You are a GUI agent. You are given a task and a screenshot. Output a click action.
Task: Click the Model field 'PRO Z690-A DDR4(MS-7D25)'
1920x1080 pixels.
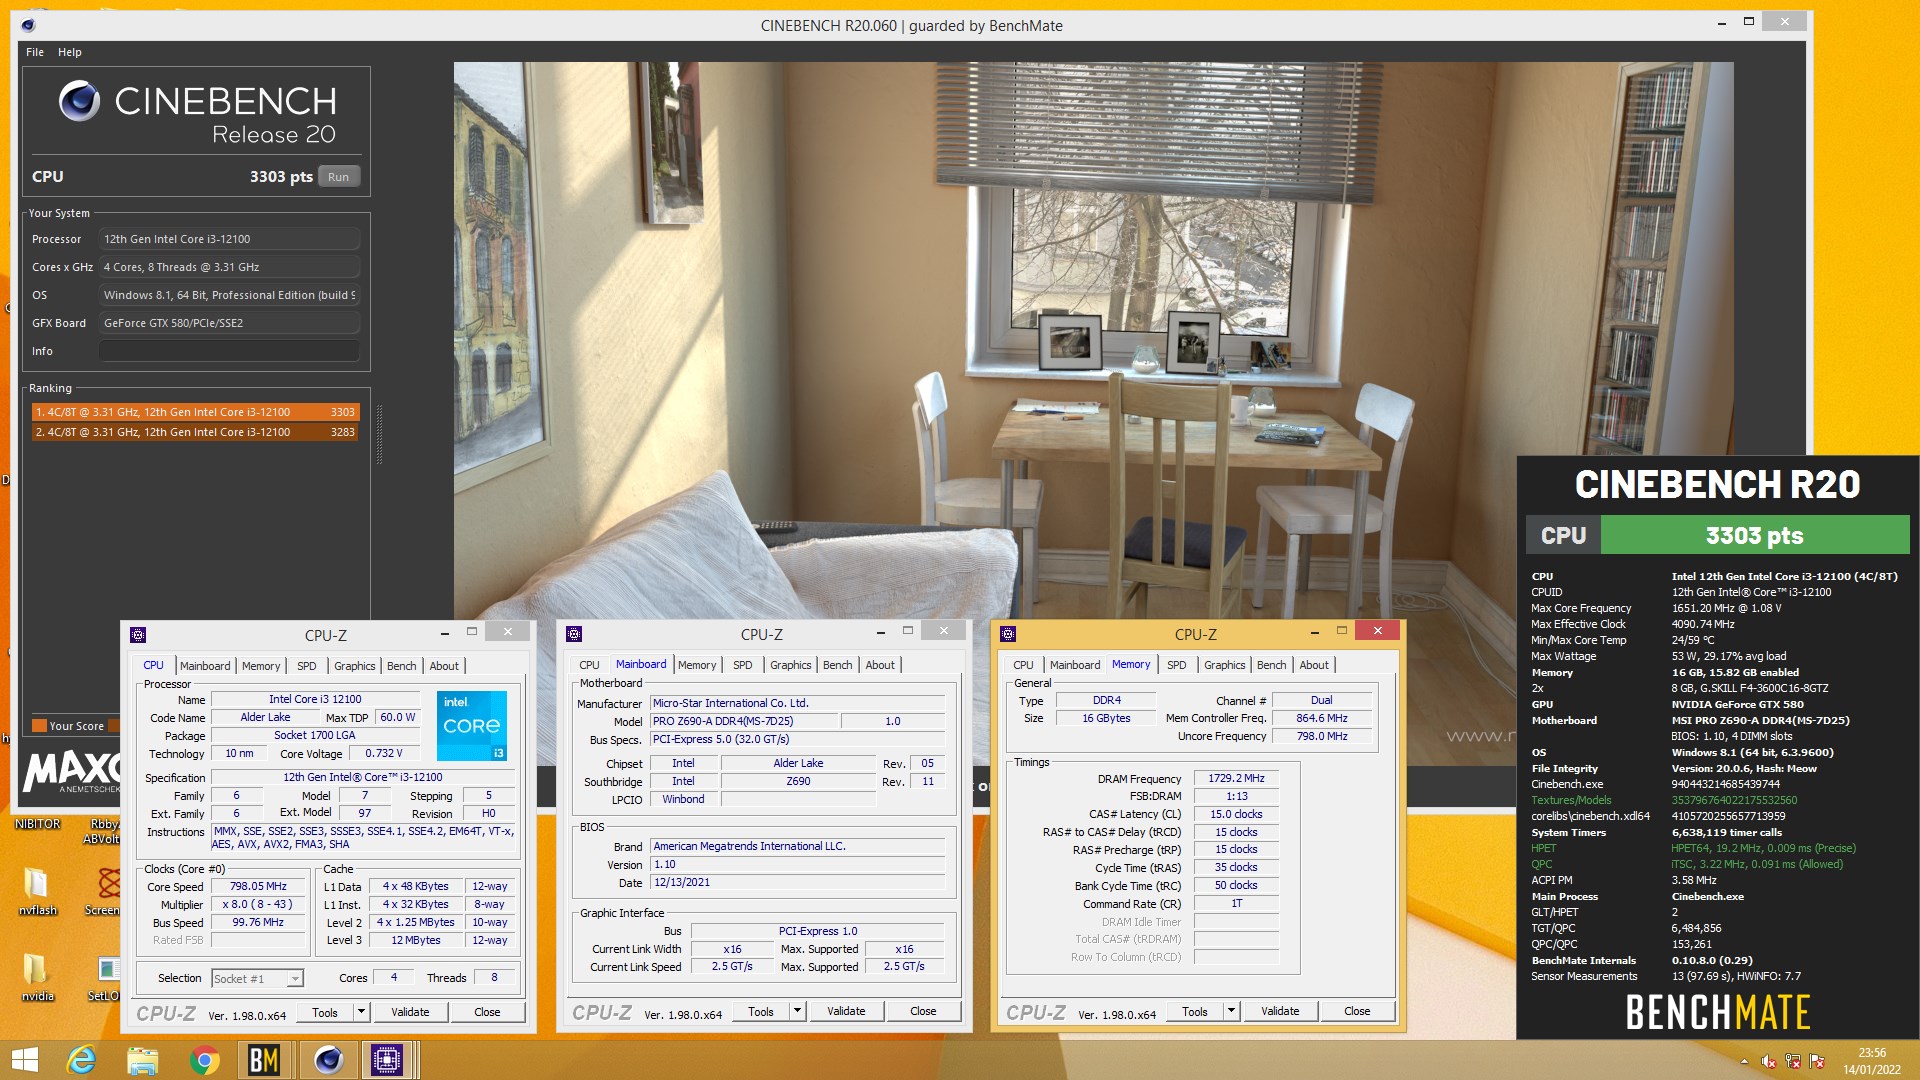(x=744, y=721)
